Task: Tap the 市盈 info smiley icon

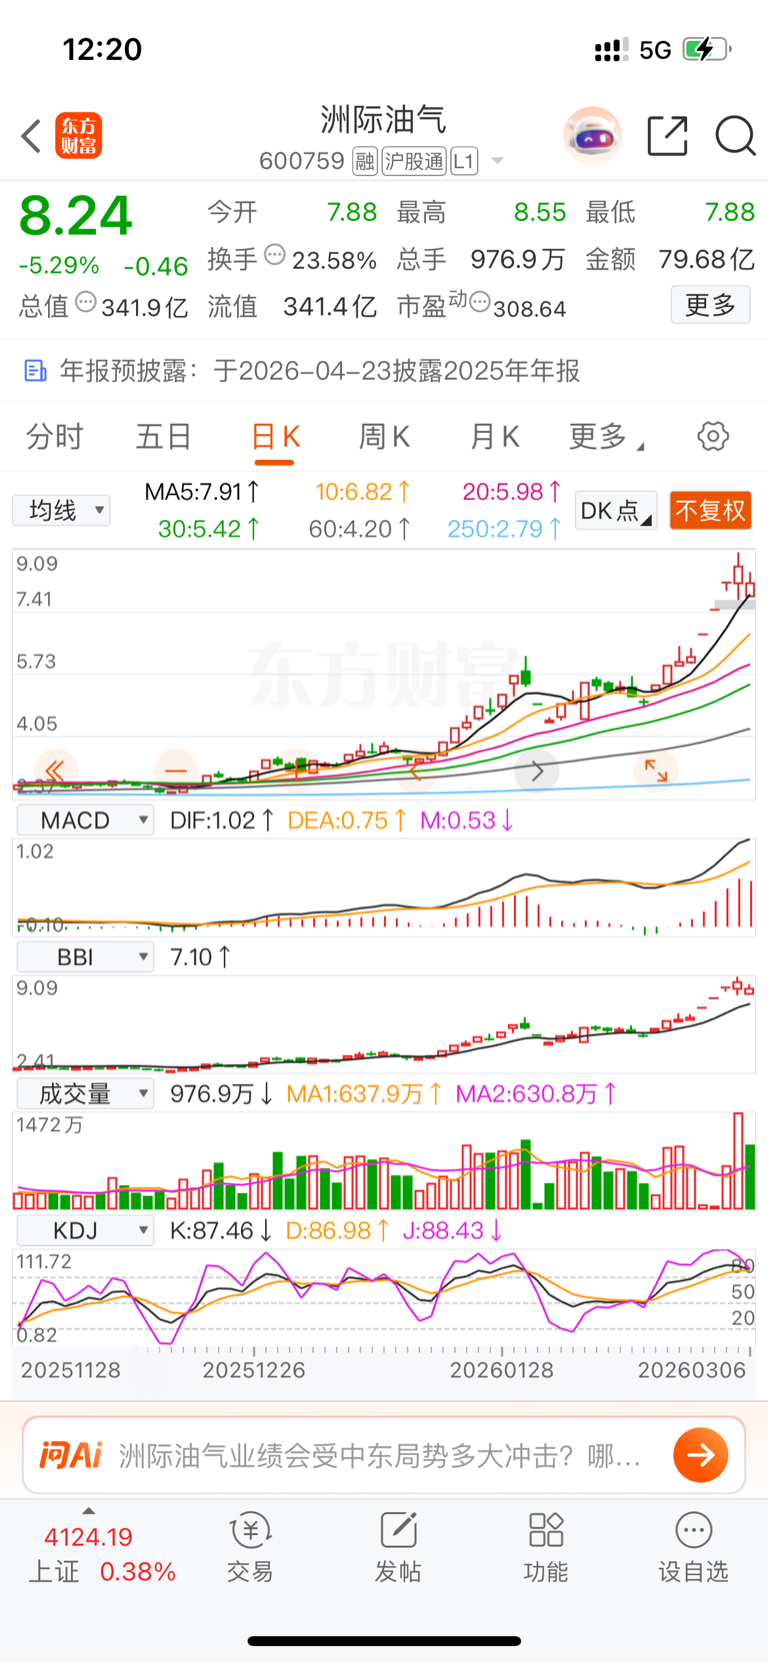Action: tap(480, 302)
